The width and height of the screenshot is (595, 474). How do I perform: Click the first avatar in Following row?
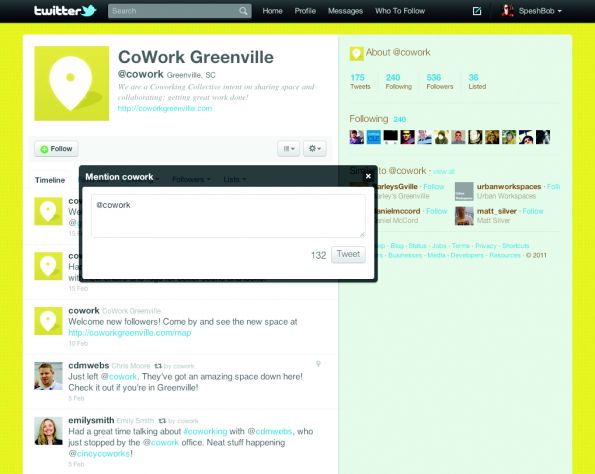click(x=356, y=137)
